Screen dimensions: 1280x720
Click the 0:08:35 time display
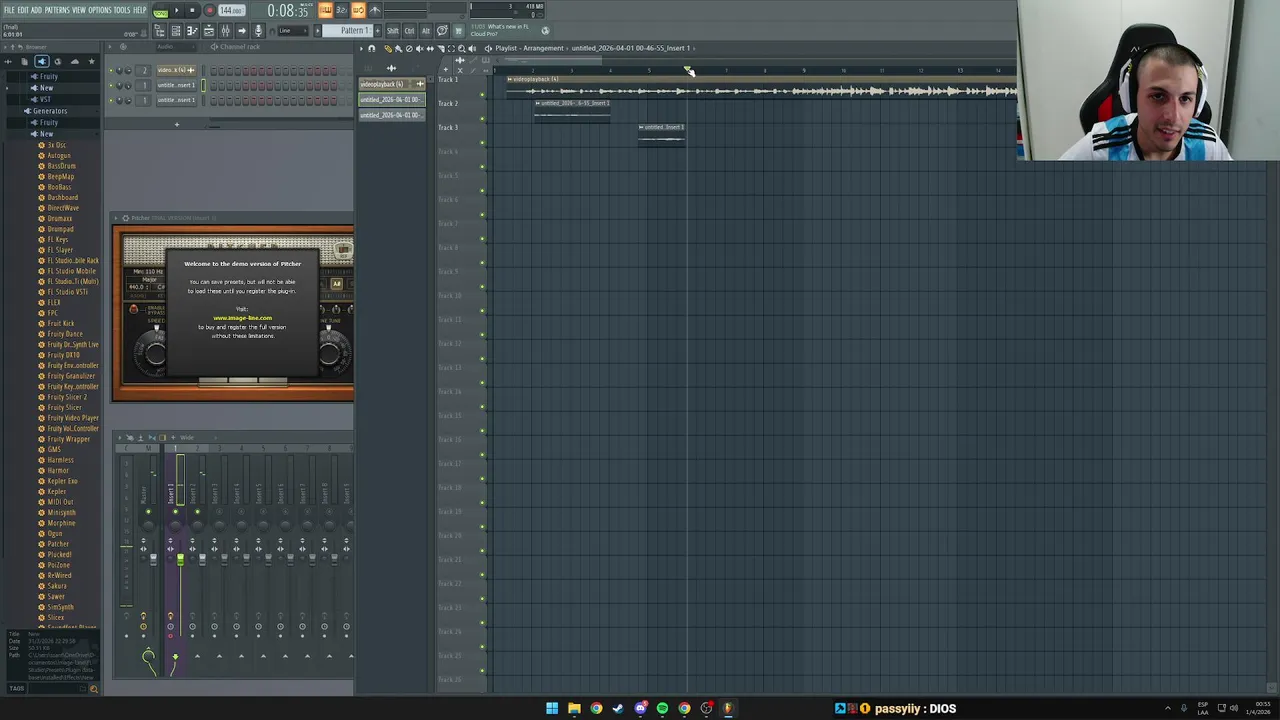pos(287,11)
